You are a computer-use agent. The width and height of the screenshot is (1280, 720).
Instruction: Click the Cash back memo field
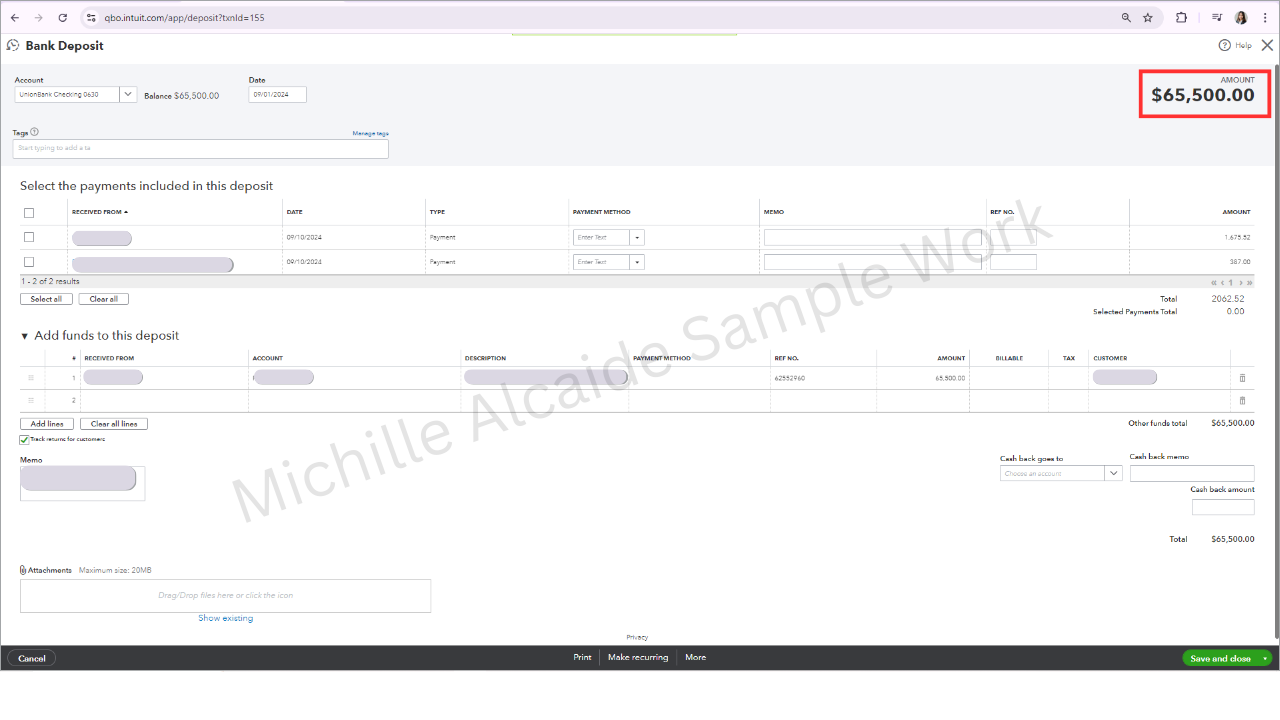click(1192, 474)
